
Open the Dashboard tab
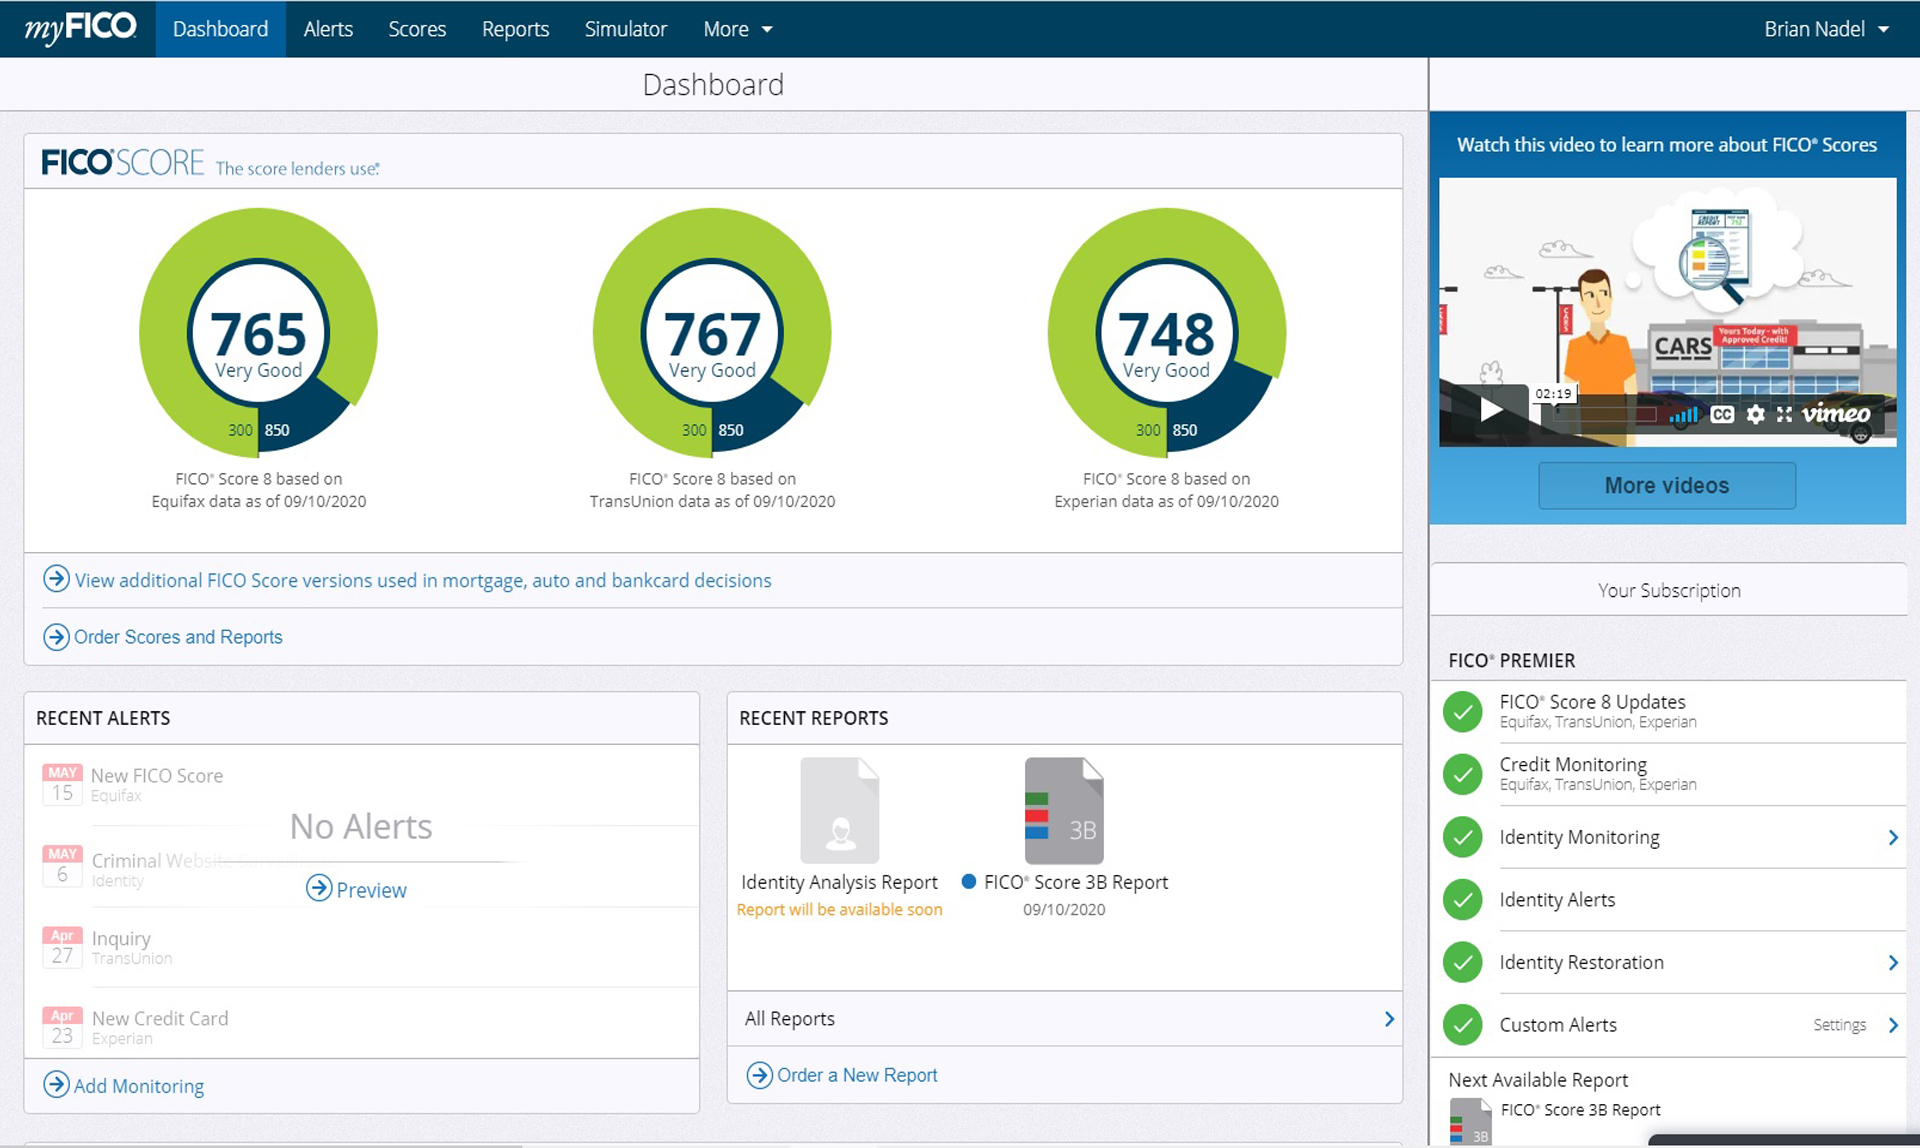tap(220, 29)
